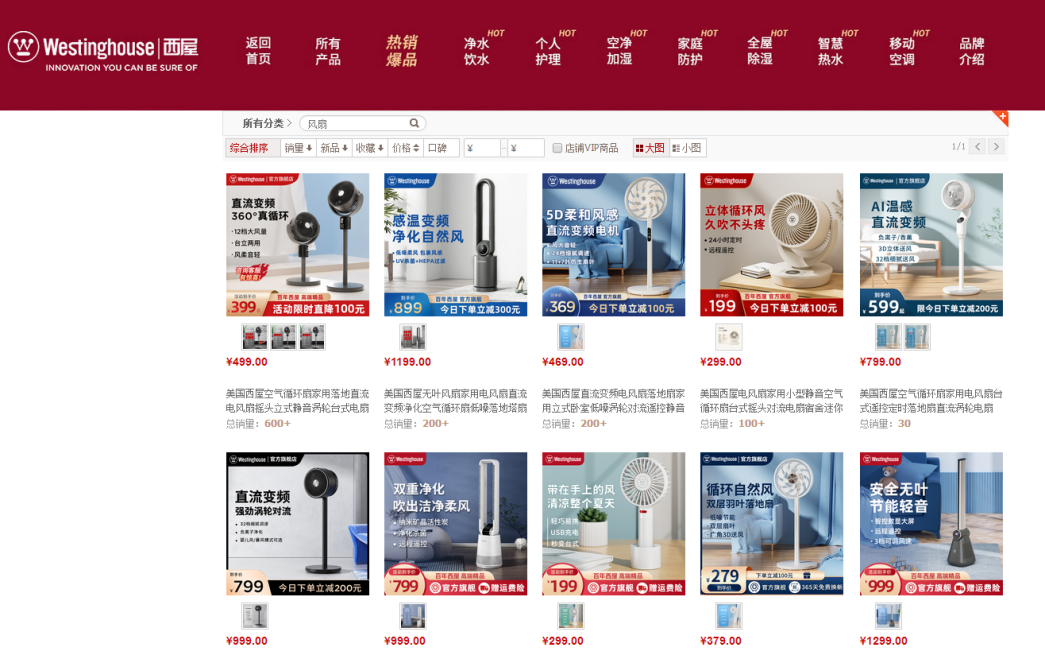Click price ¥469.00
Viewport: 1045px width, 655px height.
562,362
